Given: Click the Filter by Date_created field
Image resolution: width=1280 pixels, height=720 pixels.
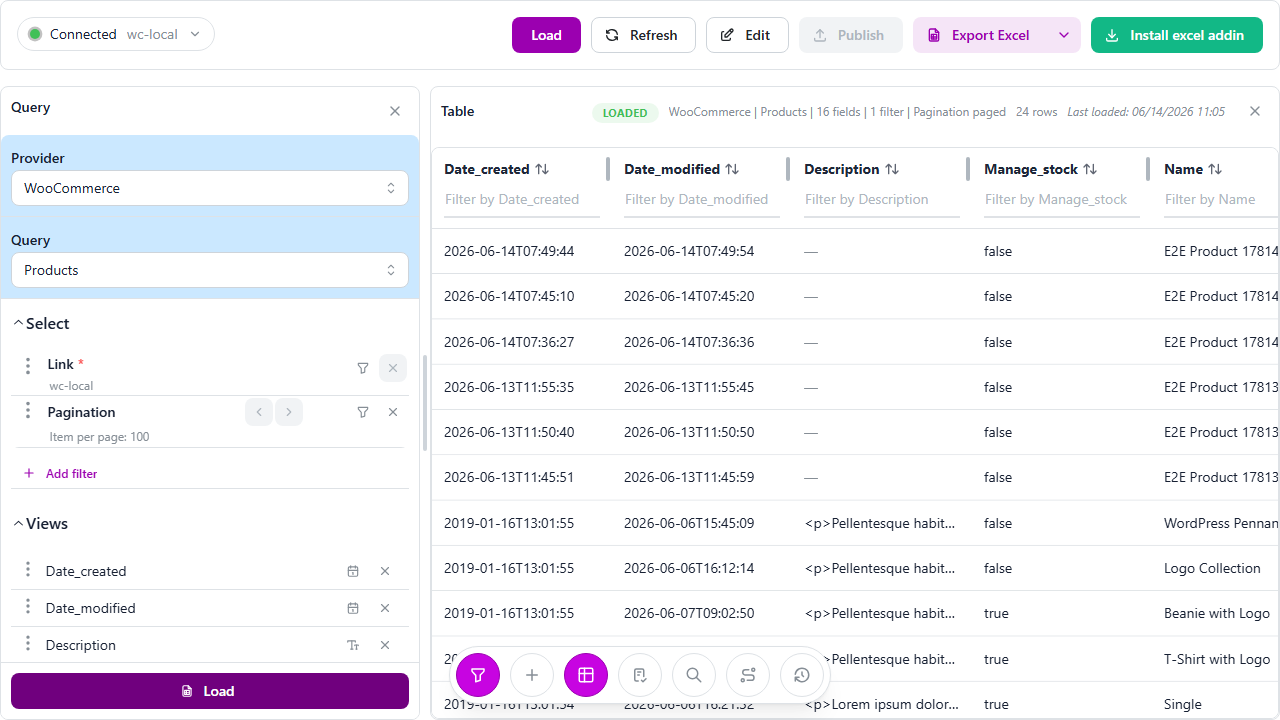Looking at the screenshot, I should pyautogui.click(x=522, y=200).
